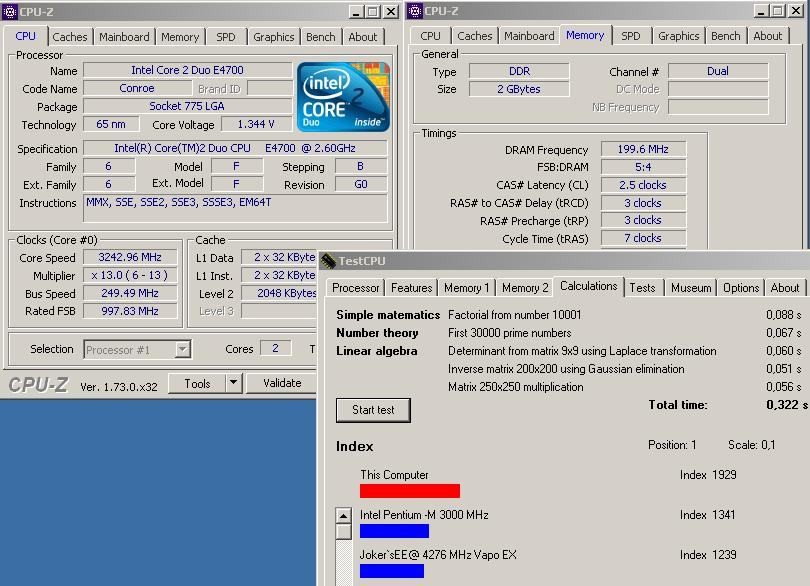Click the Revision value 'G0'
The width and height of the screenshot is (810, 586).
coord(361,184)
